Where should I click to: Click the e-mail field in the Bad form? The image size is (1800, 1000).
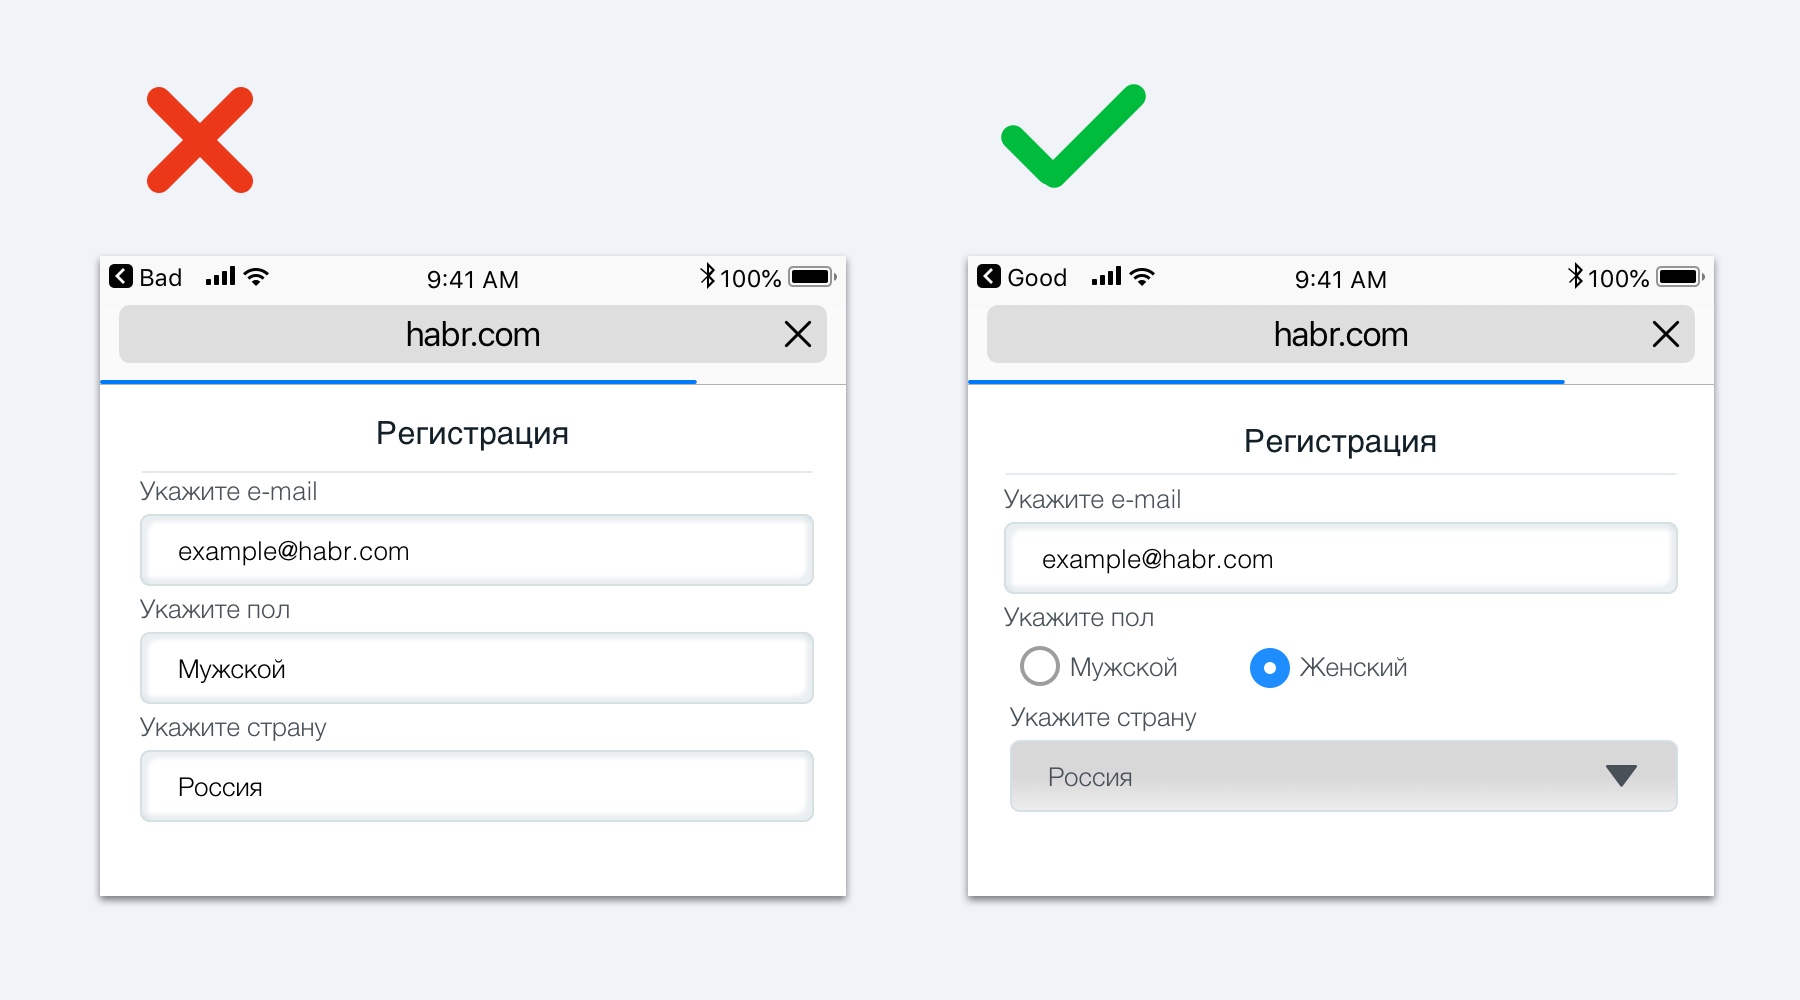click(476, 550)
